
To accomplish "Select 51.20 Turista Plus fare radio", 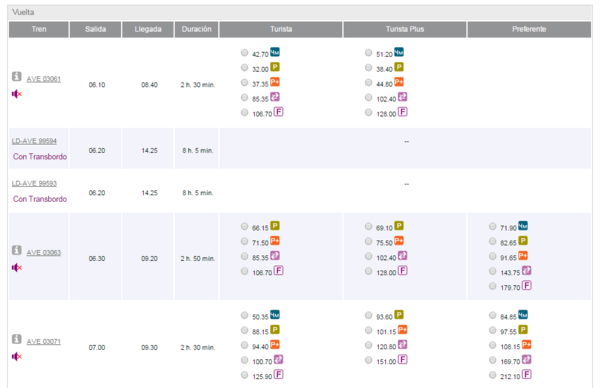I will 368,53.
